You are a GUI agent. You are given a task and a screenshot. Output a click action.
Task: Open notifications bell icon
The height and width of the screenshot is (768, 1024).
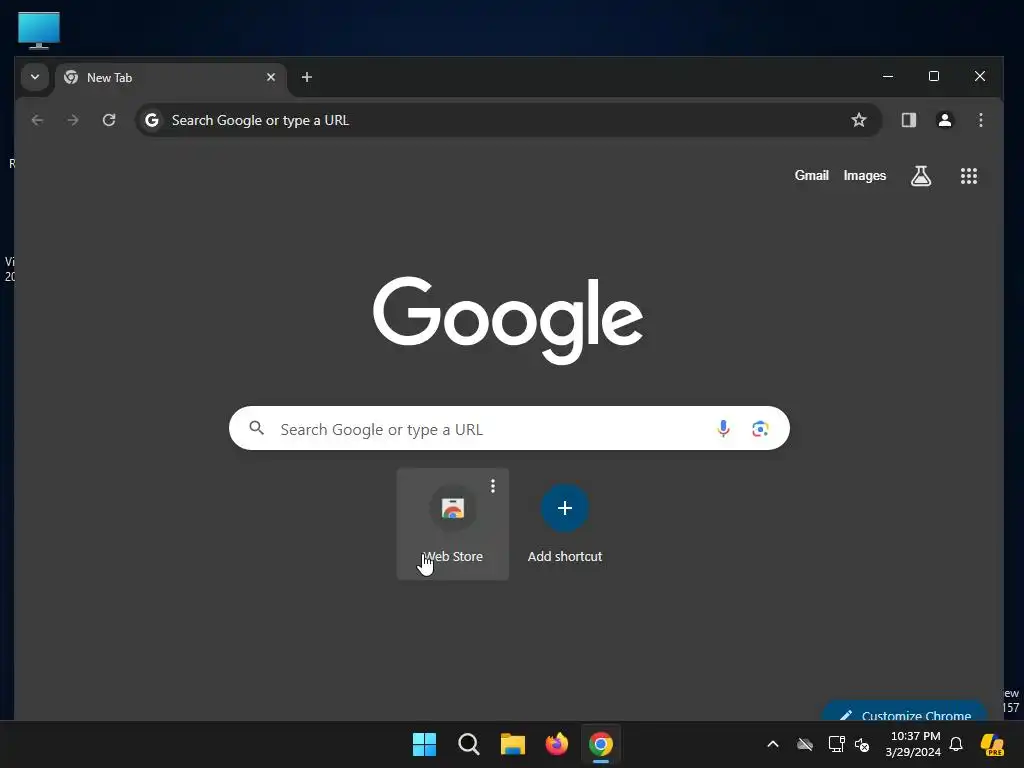(956, 744)
